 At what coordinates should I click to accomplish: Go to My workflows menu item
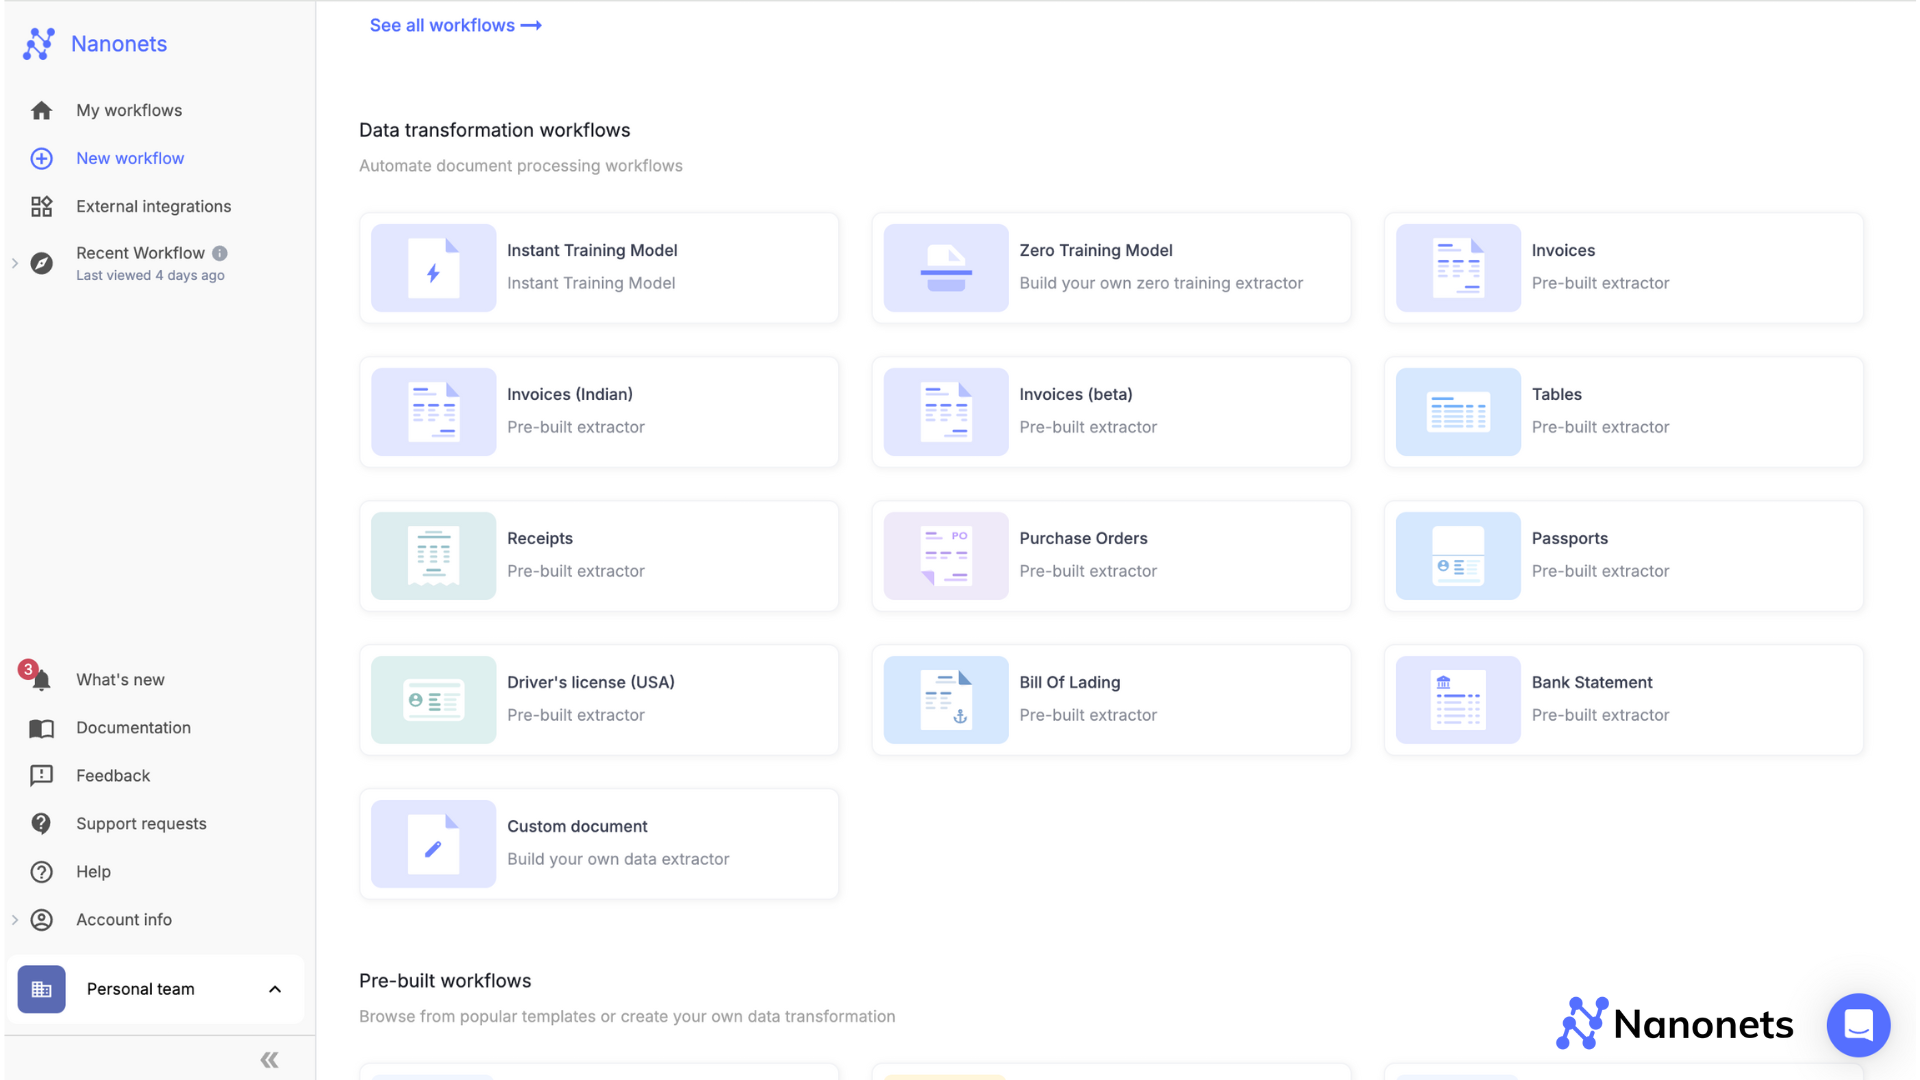point(129,110)
